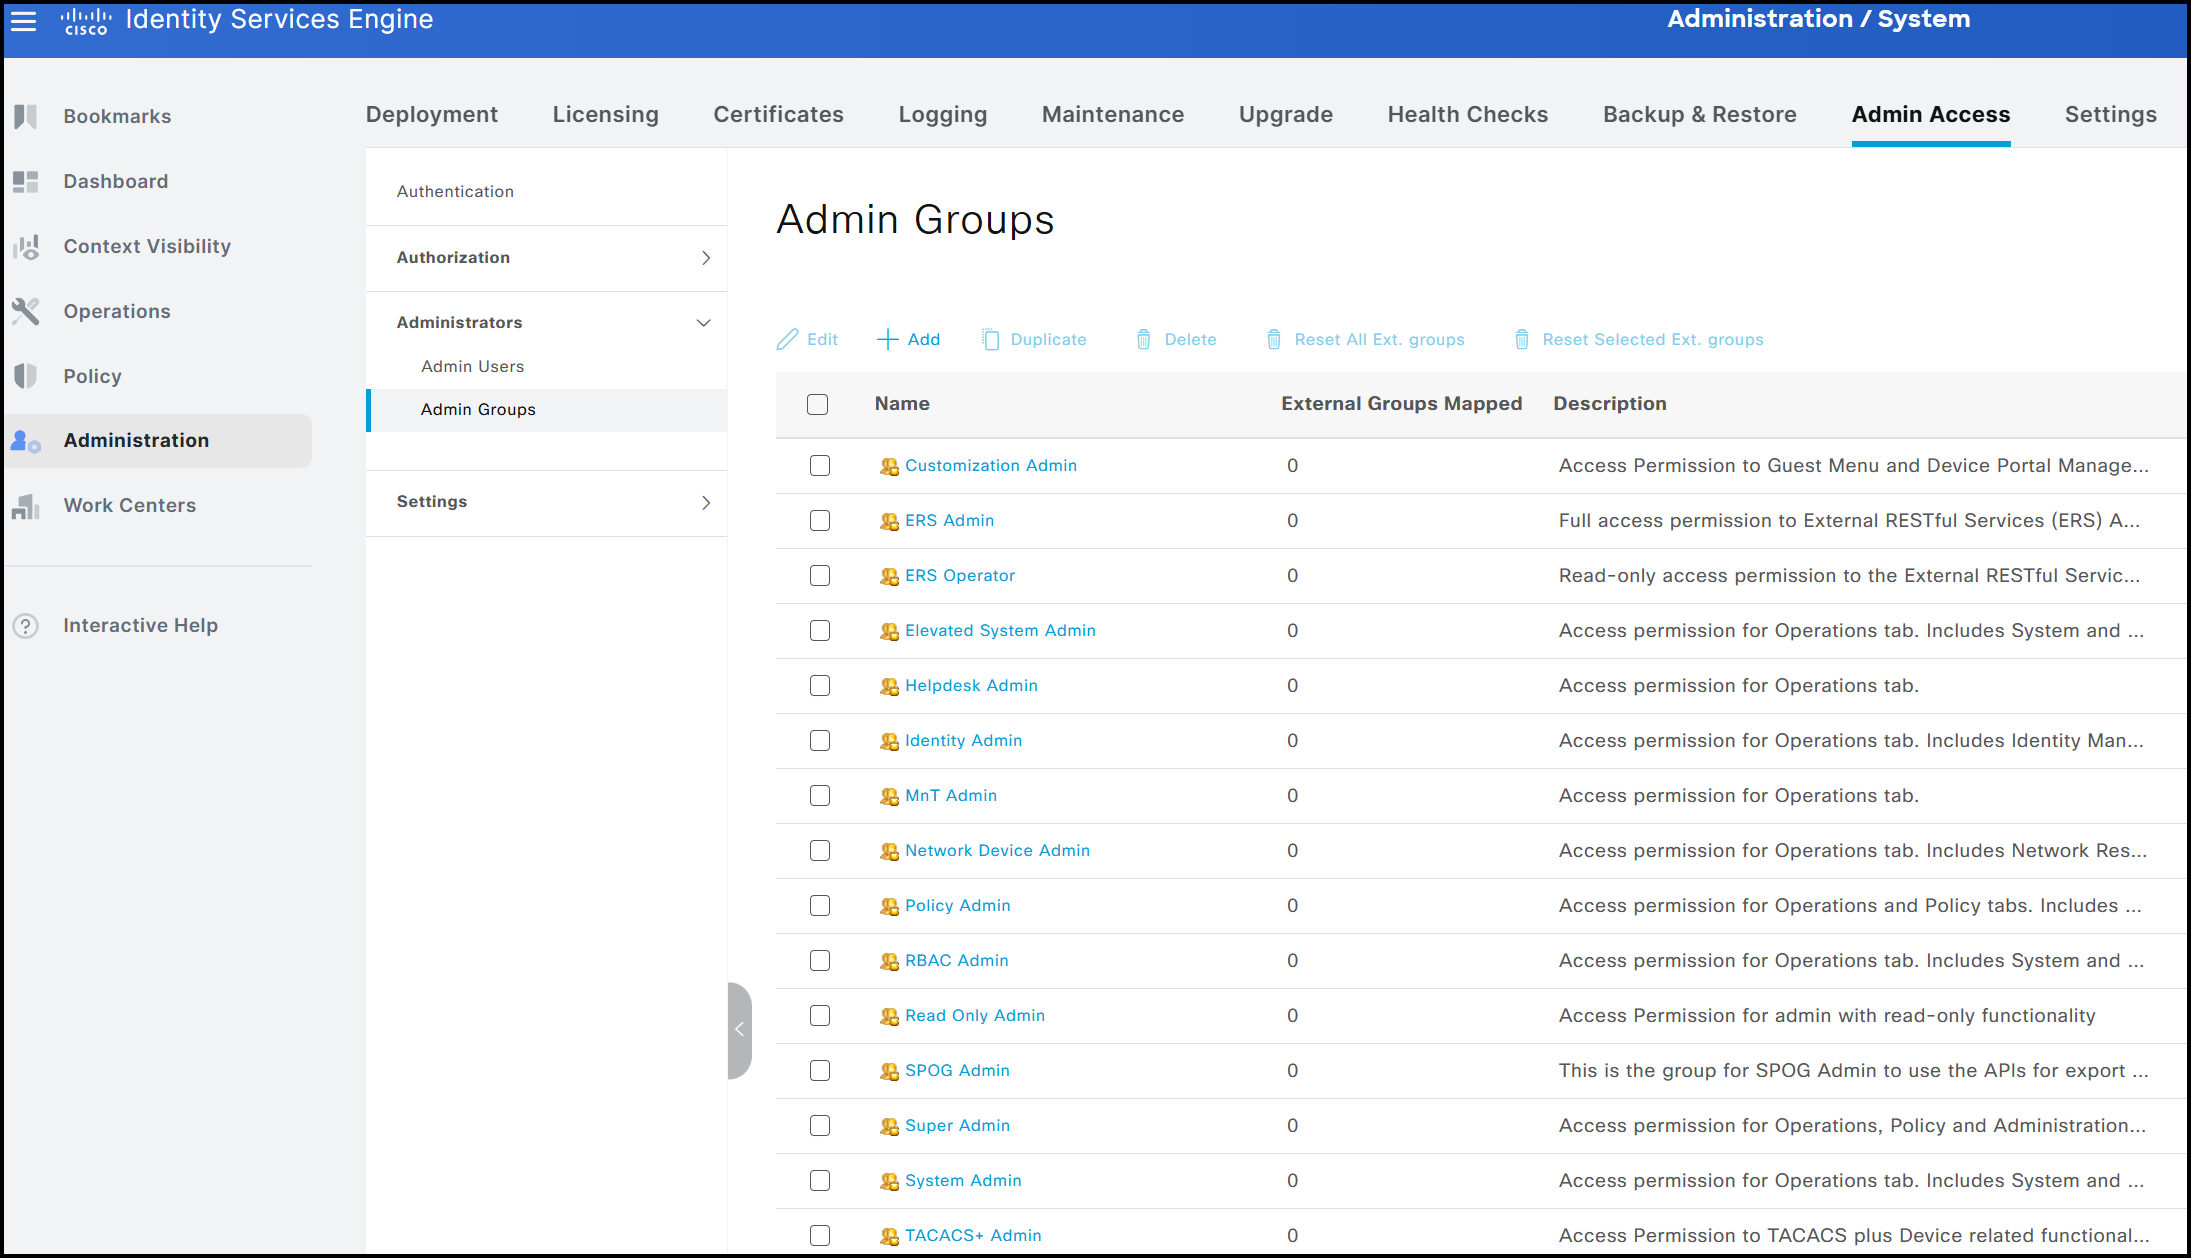This screenshot has height=1258, width=2191.
Task: Click the Dashboard sidebar icon
Action: [x=26, y=181]
